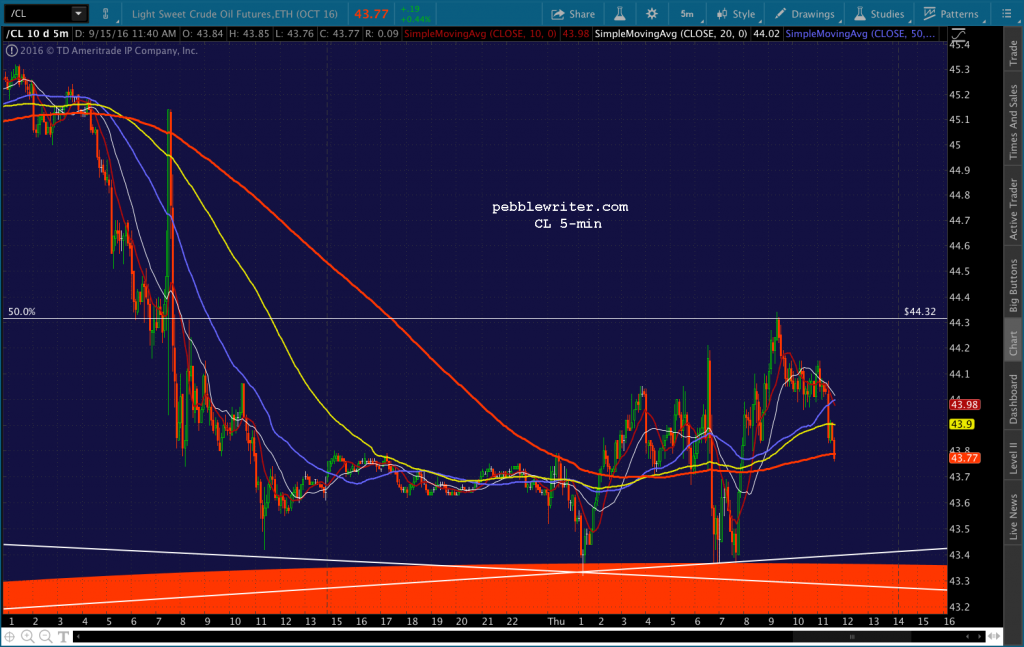Open the Studies menu
Image resolution: width=1024 pixels, height=647 pixels.
tap(879, 14)
